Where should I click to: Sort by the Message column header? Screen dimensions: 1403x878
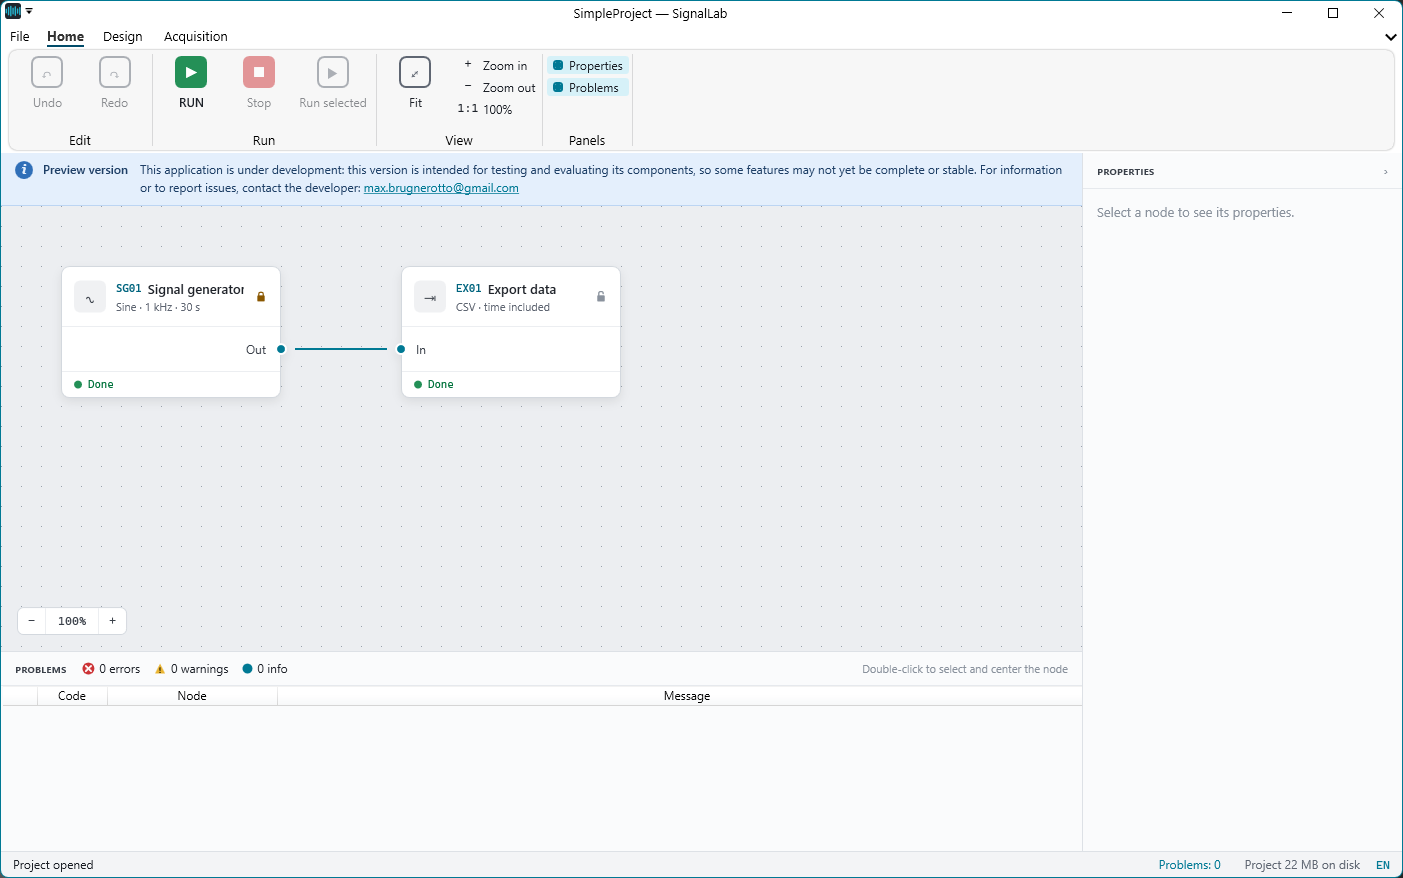[687, 696]
